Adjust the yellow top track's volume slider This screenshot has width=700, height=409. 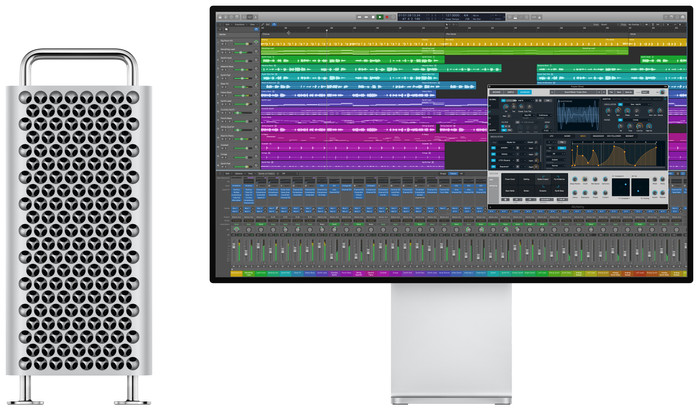pos(243,44)
